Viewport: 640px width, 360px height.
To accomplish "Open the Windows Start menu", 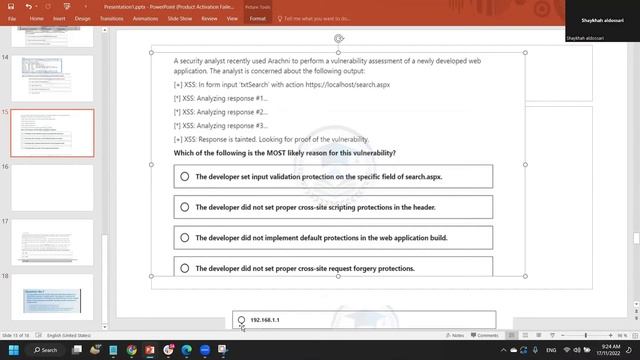I will tap(13, 350).
